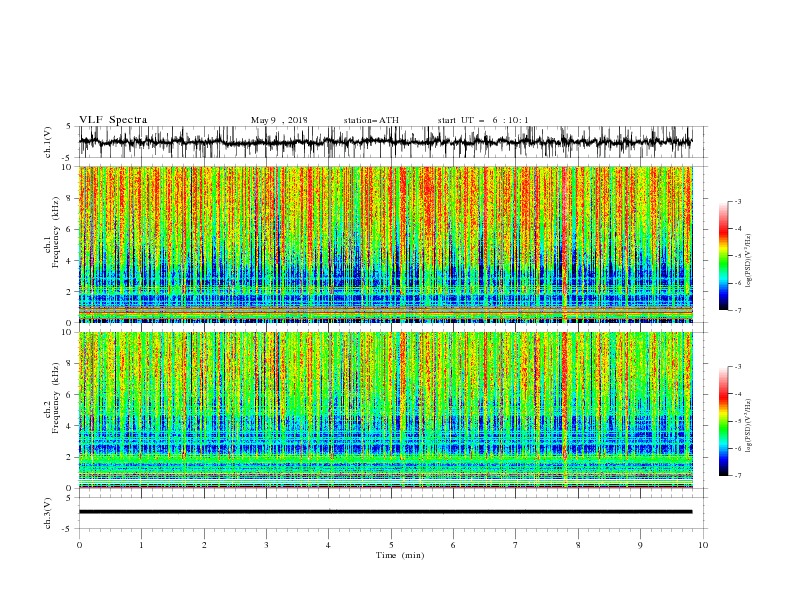792x612 pixels.
Task: Select the date text "May 9, 2018"
Action: pos(279,120)
